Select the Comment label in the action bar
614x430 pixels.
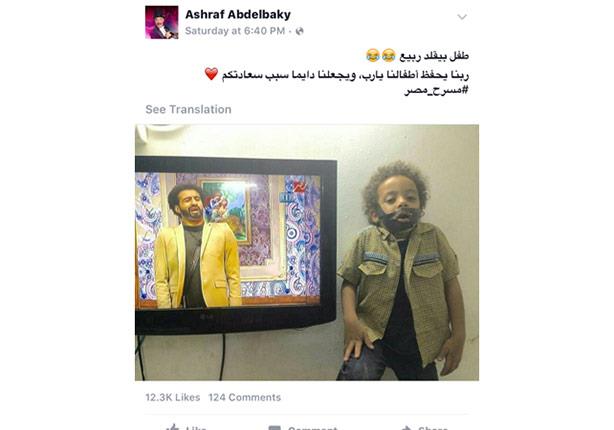(x=312, y=428)
